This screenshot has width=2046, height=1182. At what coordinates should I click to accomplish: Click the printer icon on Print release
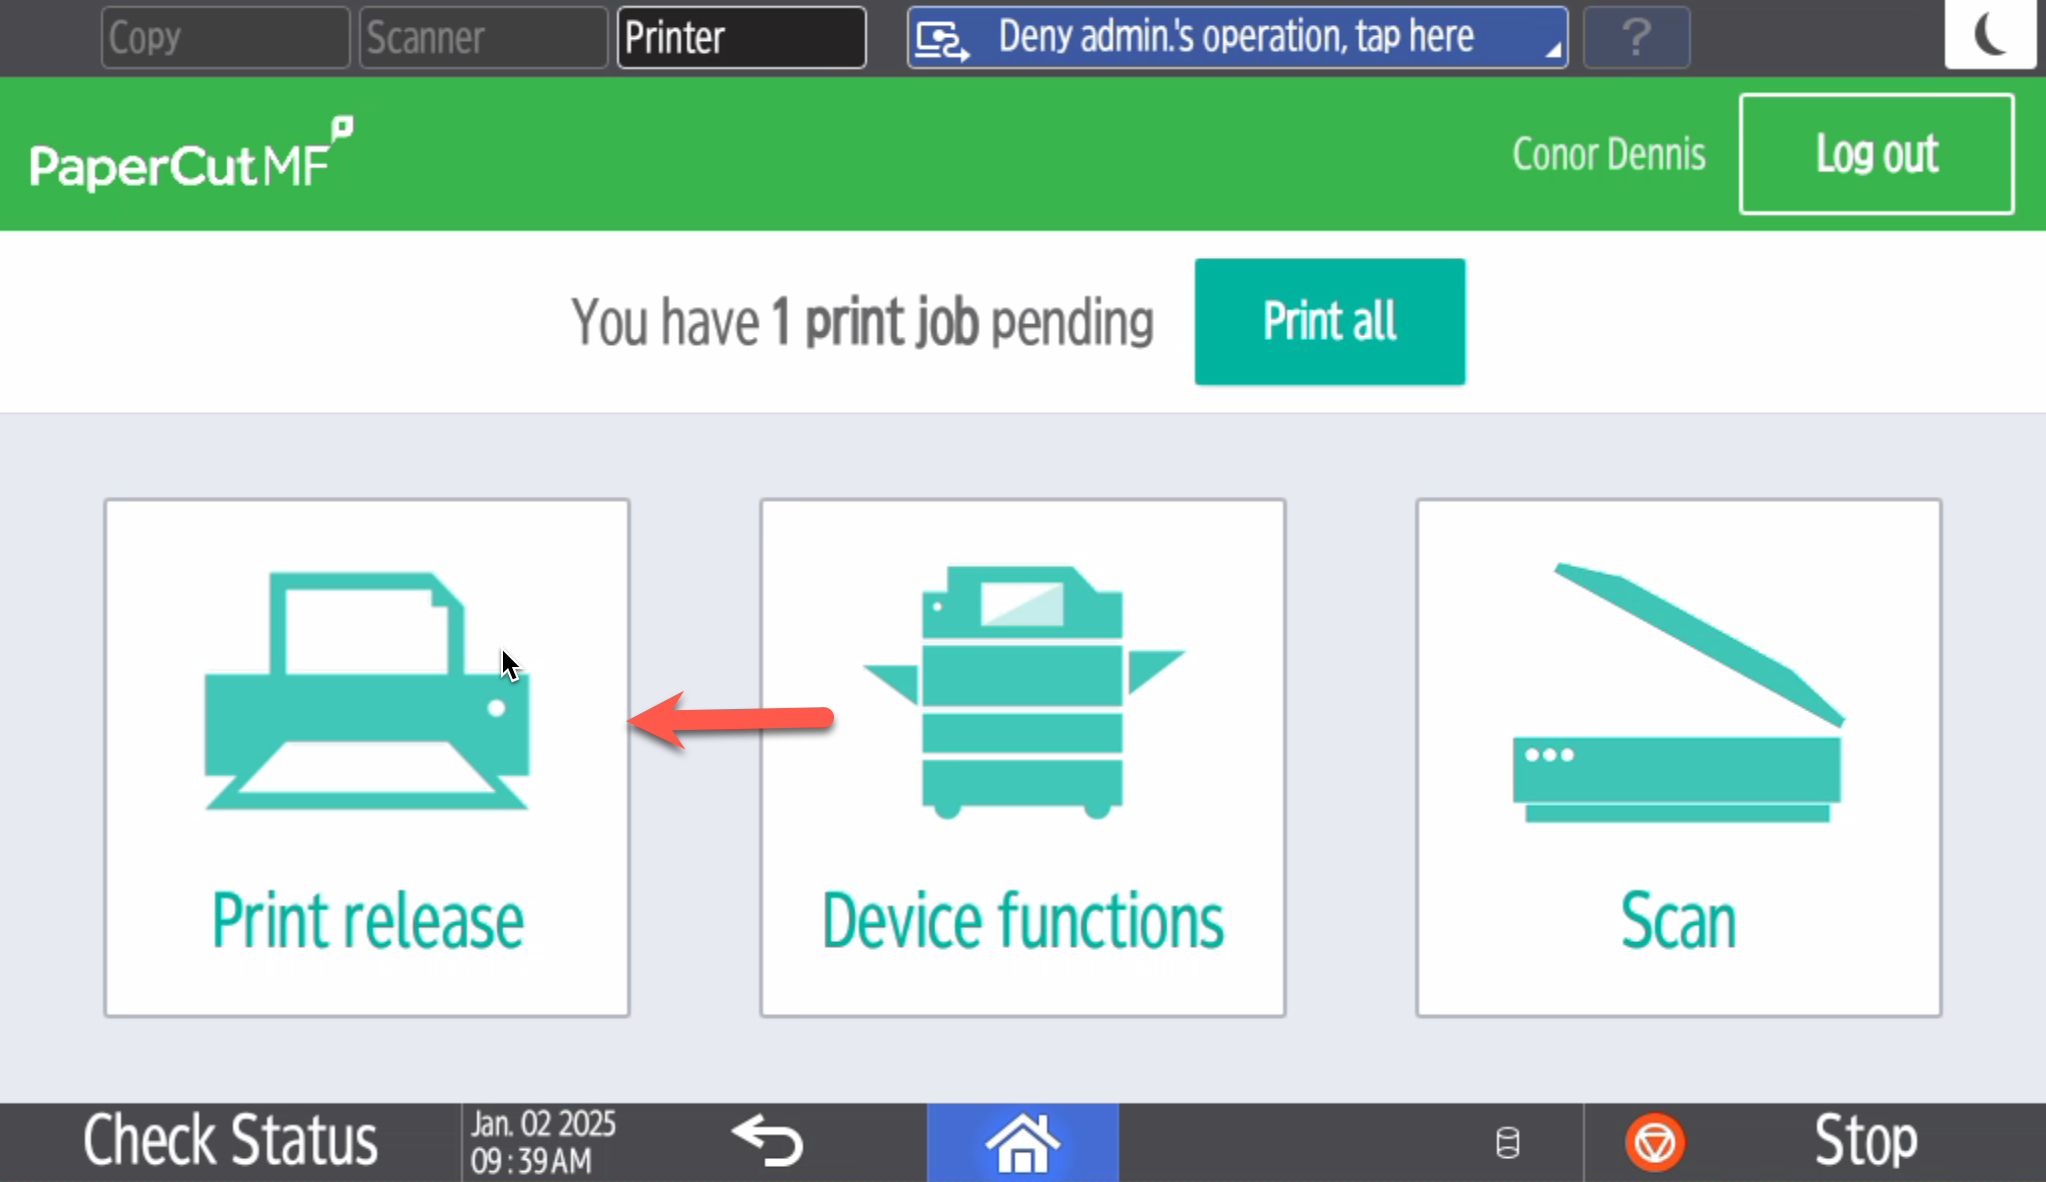[x=366, y=690]
